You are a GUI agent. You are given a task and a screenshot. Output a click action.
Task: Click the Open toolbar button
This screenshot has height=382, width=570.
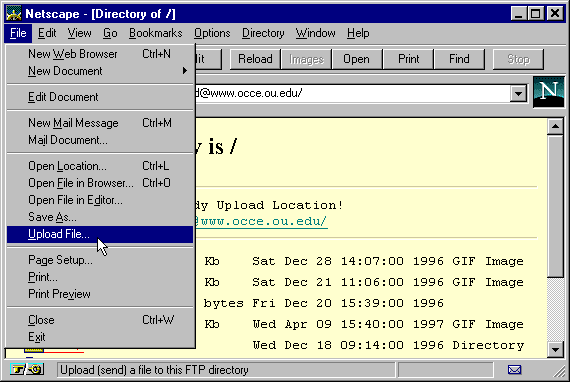point(357,59)
